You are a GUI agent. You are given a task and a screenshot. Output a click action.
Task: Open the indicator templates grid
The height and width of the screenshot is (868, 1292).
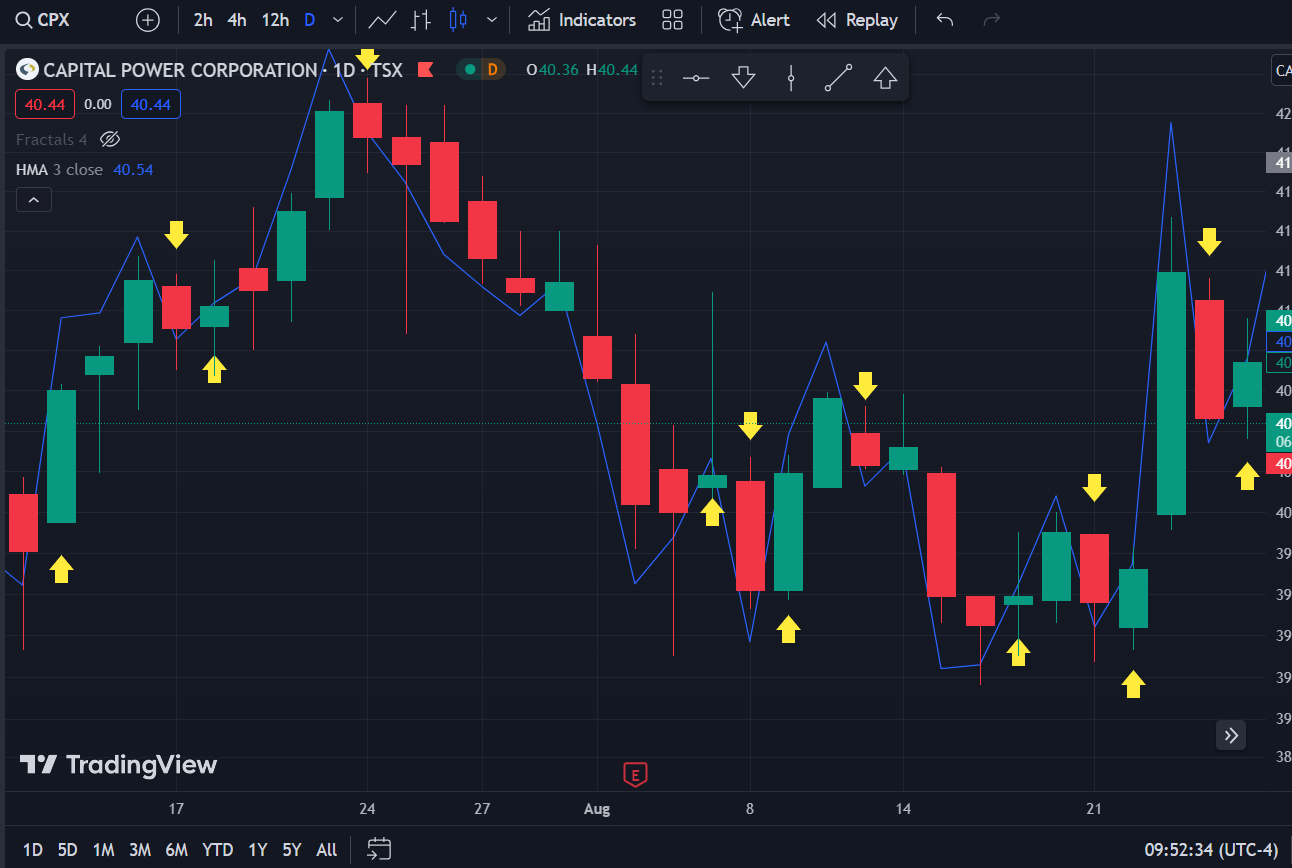pyautogui.click(x=672, y=19)
